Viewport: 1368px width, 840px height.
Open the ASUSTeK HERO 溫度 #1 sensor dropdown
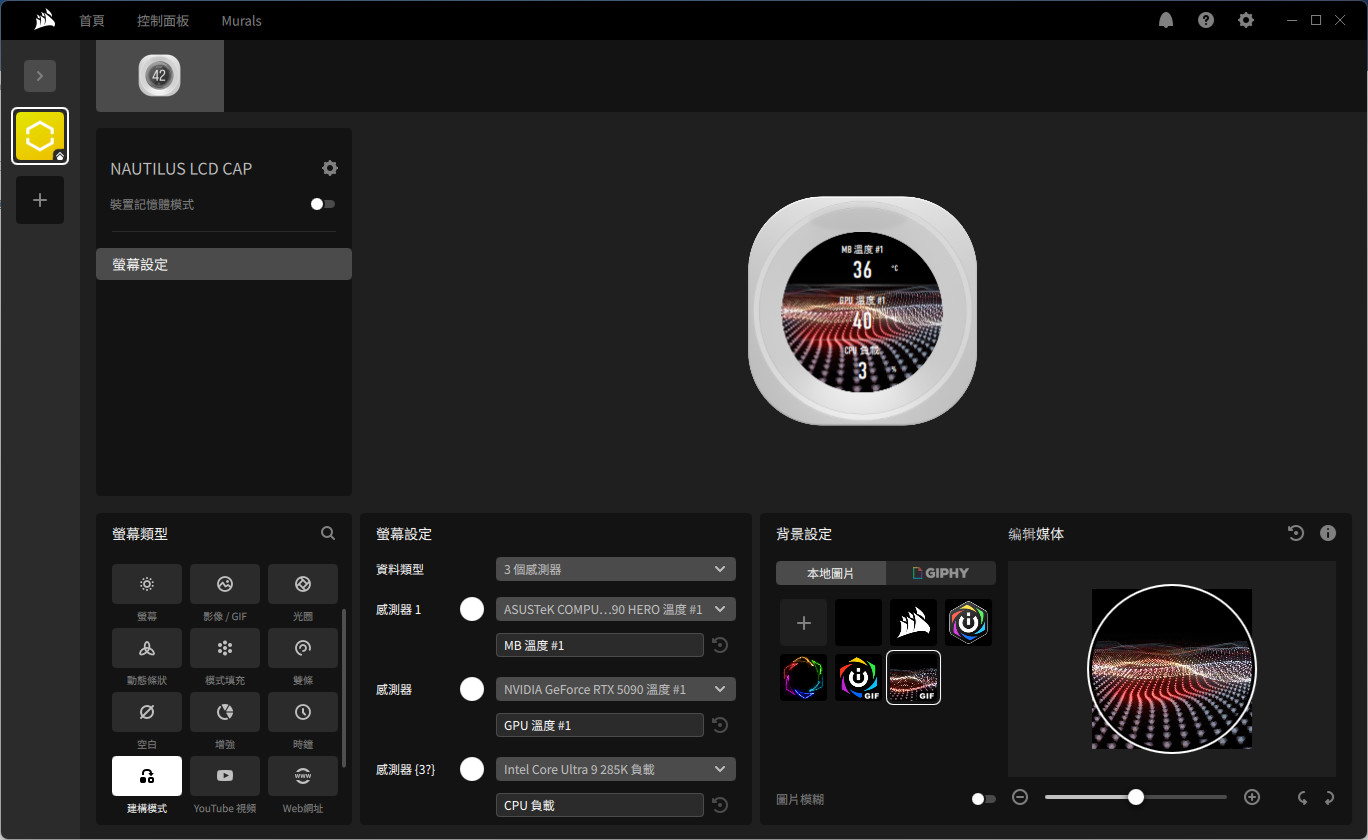click(x=616, y=609)
